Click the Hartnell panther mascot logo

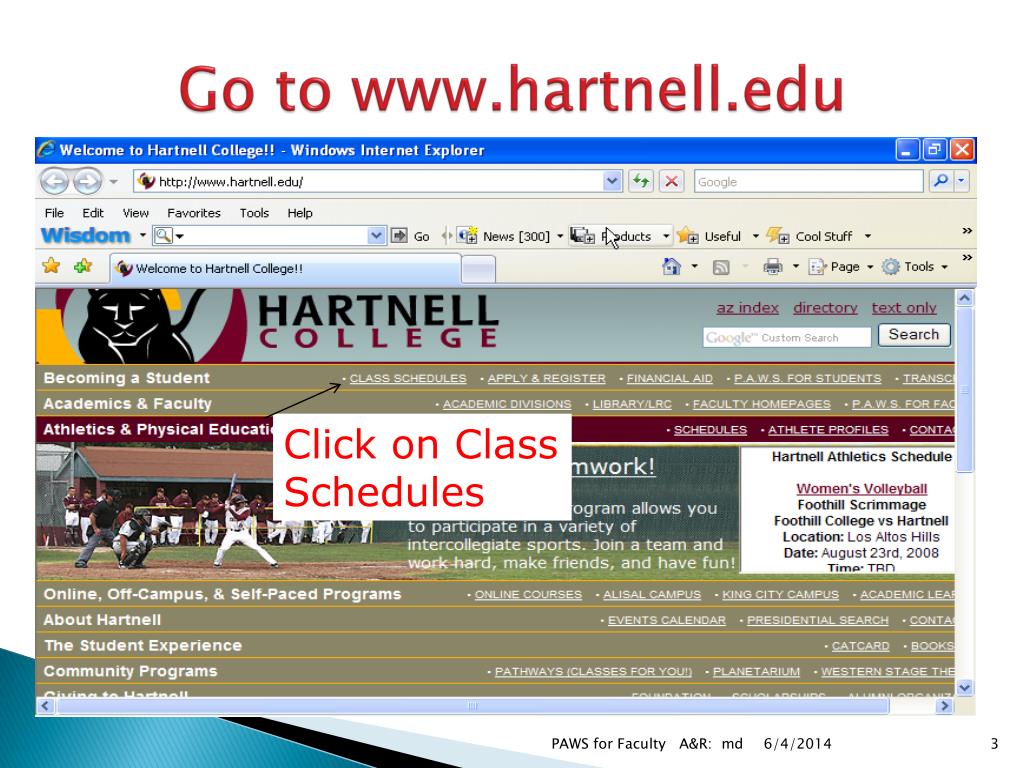click(x=140, y=325)
